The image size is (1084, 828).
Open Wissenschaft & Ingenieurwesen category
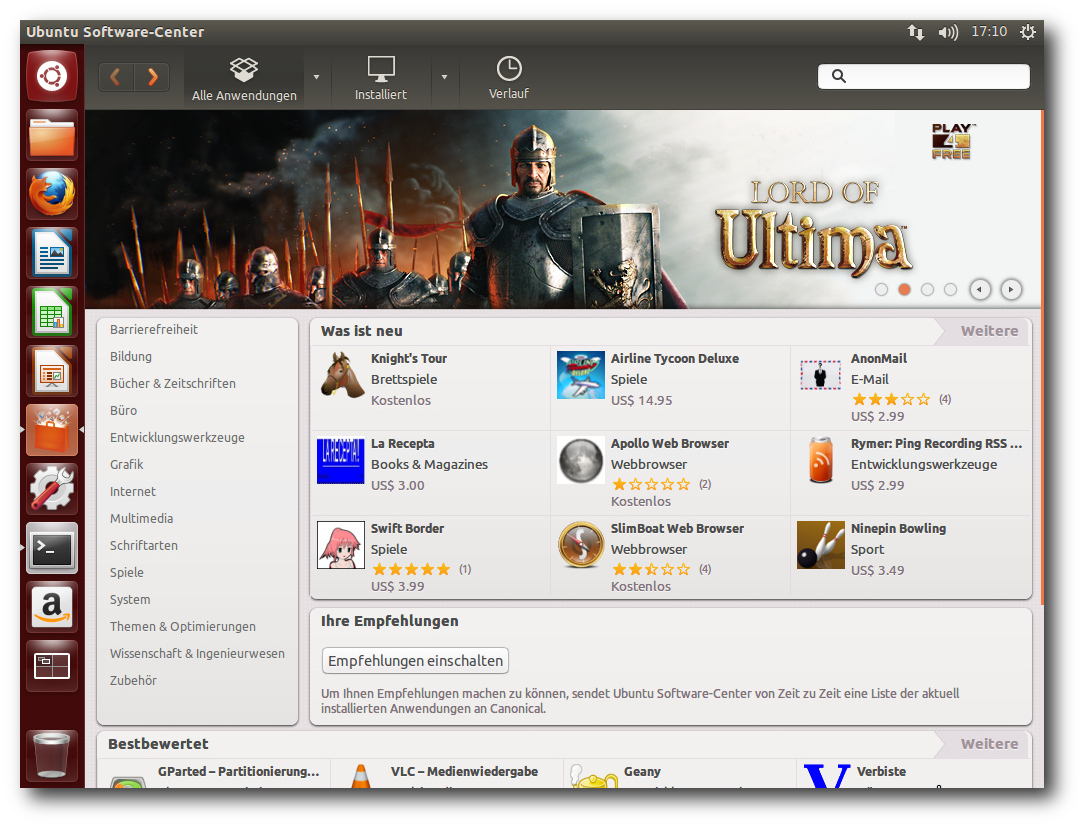point(197,653)
